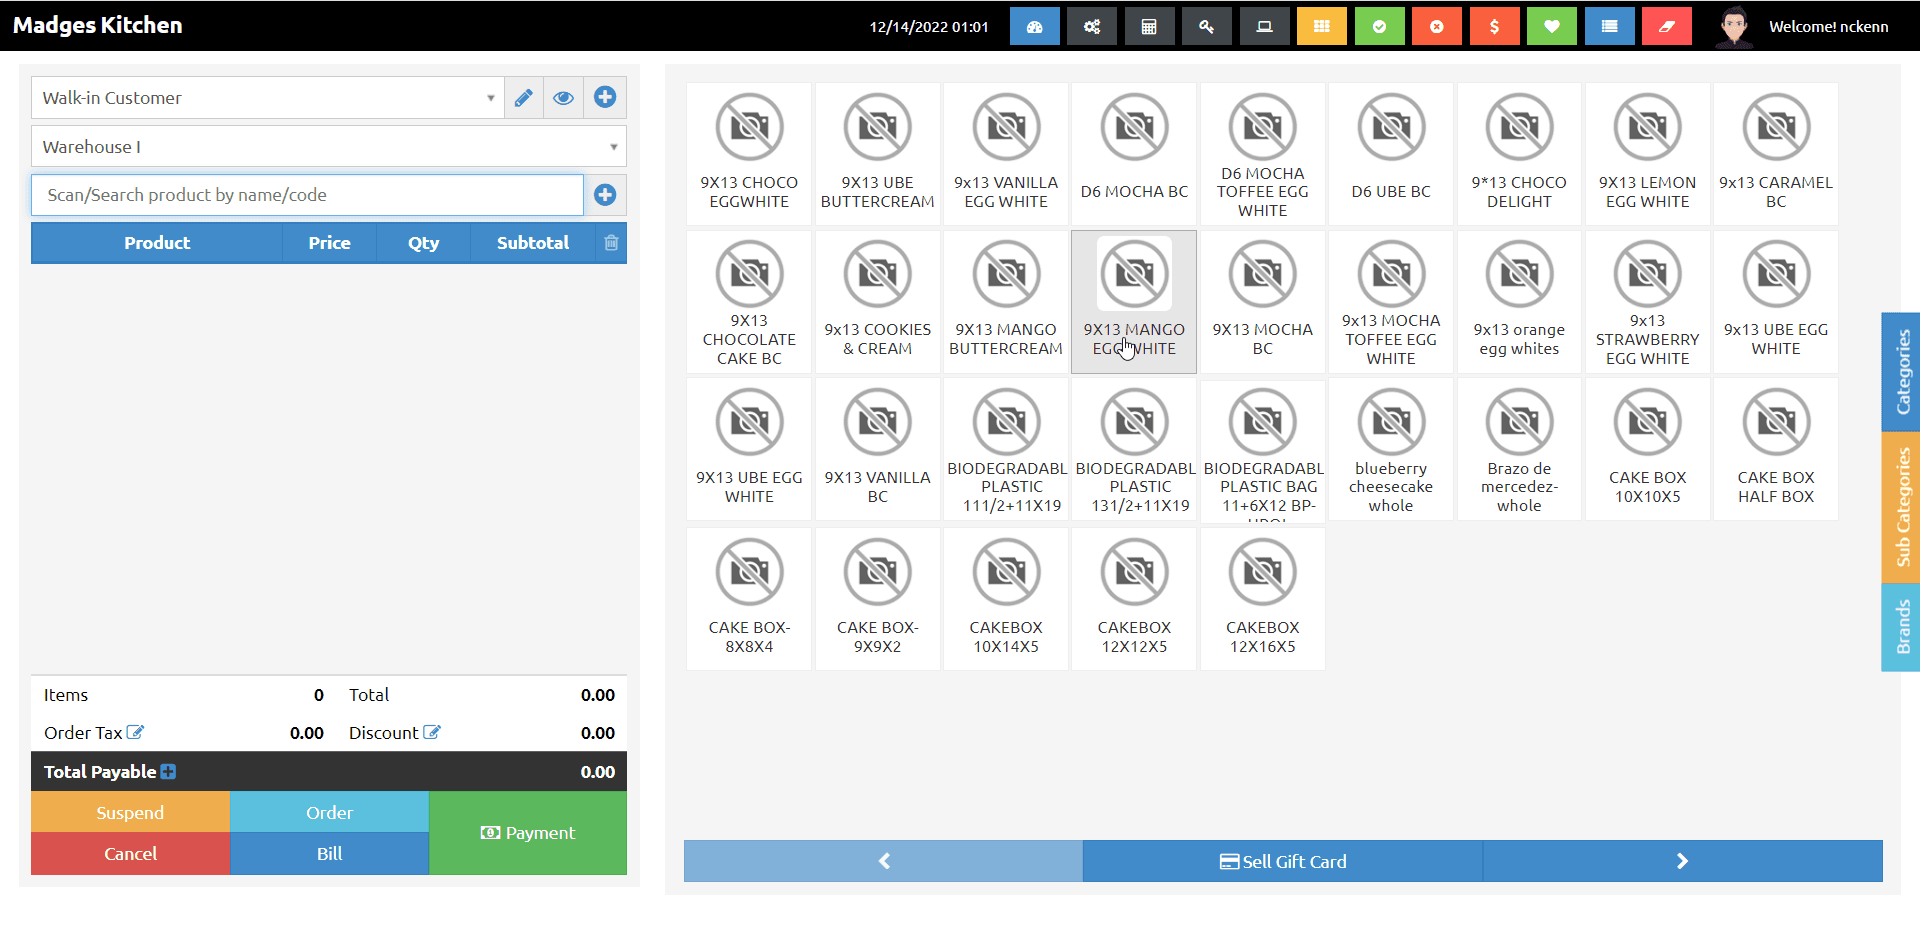This screenshot has height=932, width=1920.
Task: View customer details with eye icon
Action: [x=564, y=98]
